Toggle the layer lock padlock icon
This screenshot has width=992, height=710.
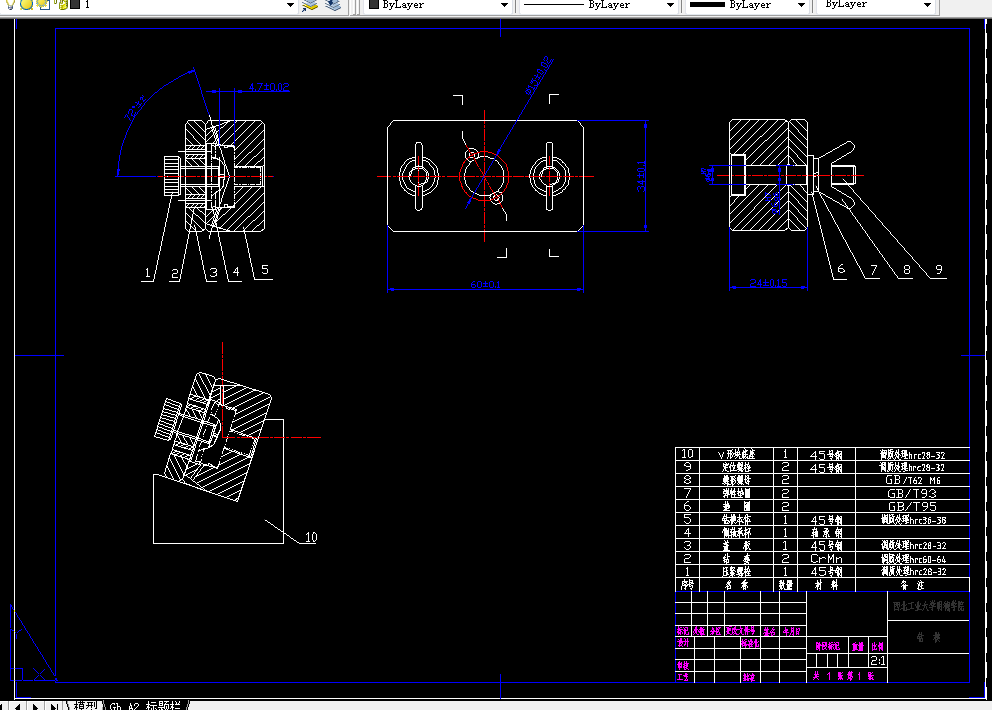tap(61, 4)
